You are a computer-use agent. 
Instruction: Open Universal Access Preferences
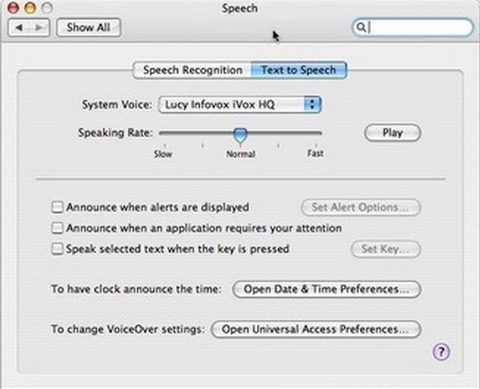pos(316,329)
